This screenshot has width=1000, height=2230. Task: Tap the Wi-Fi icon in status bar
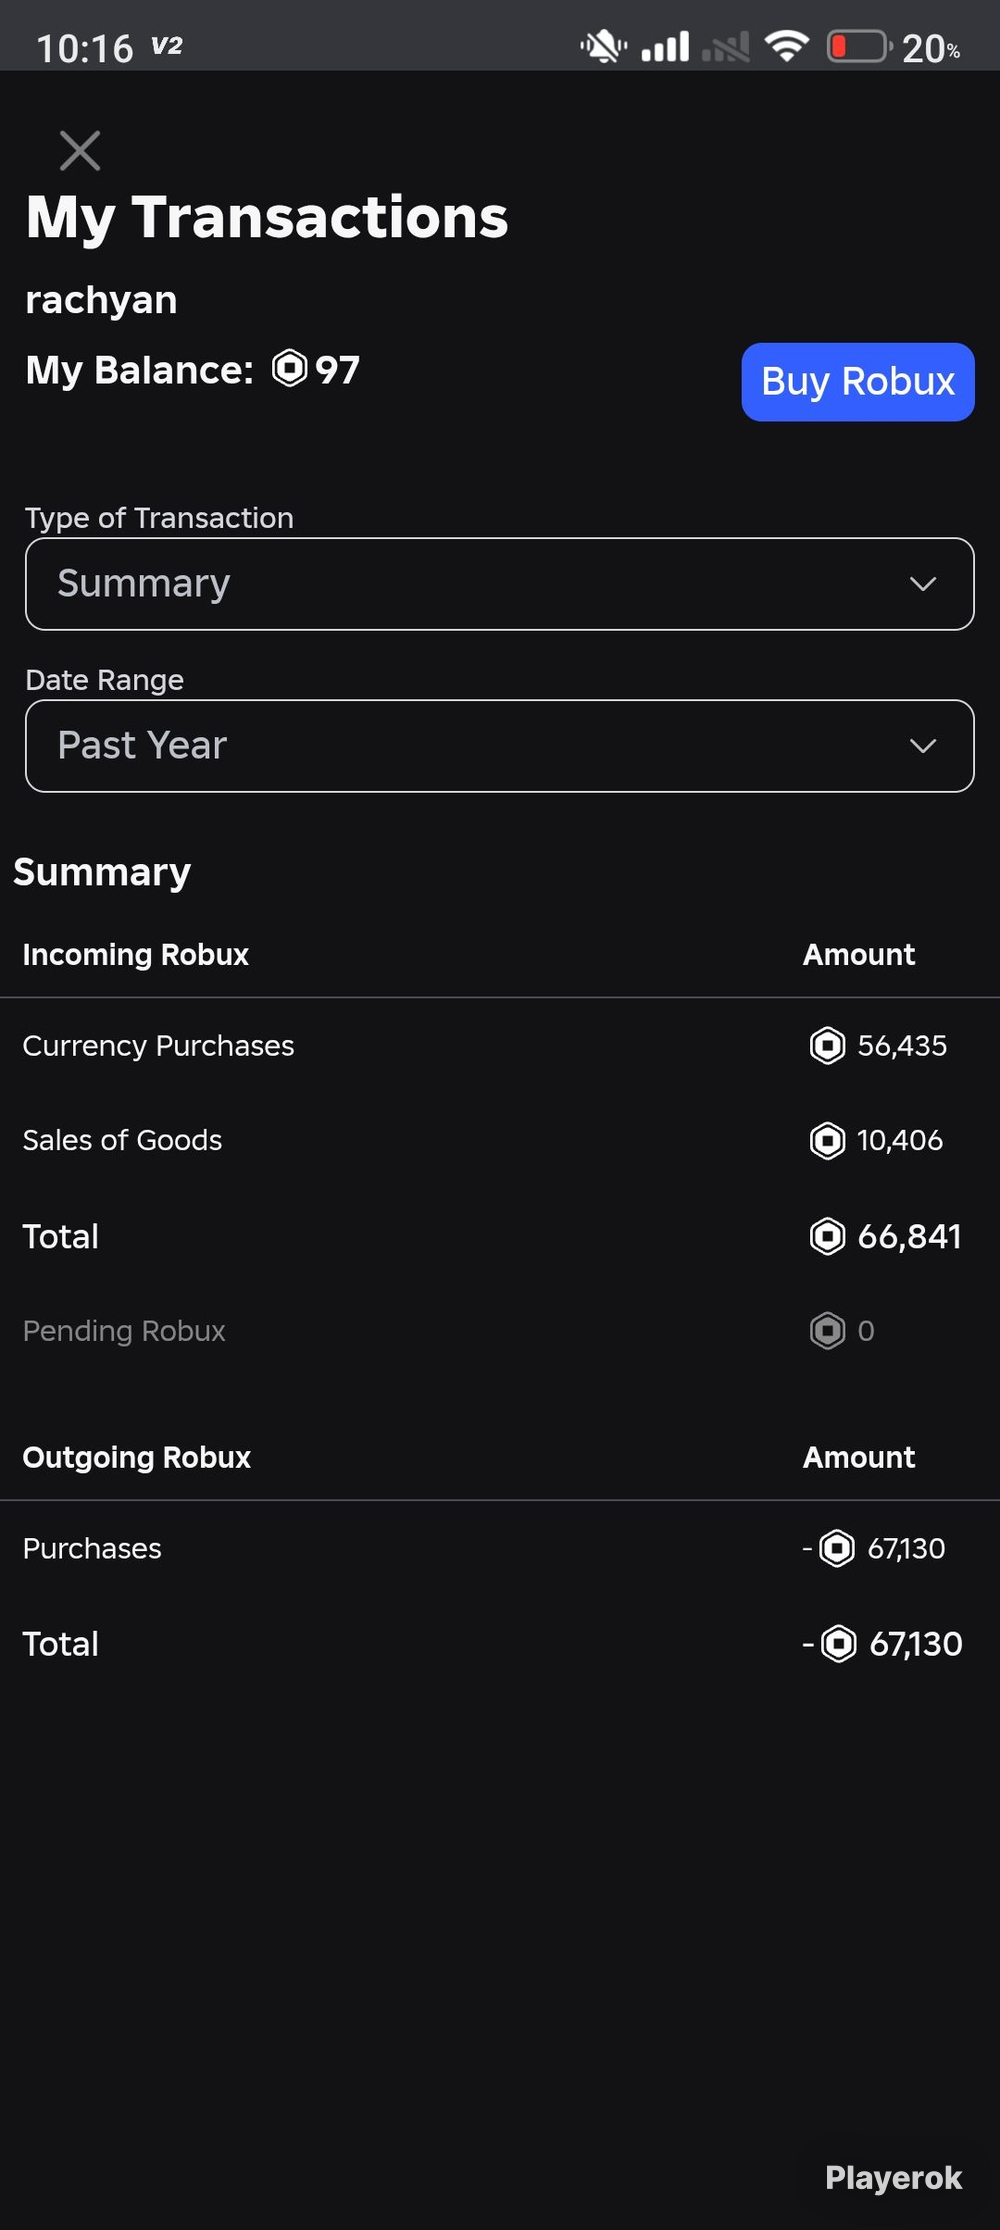click(x=787, y=46)
